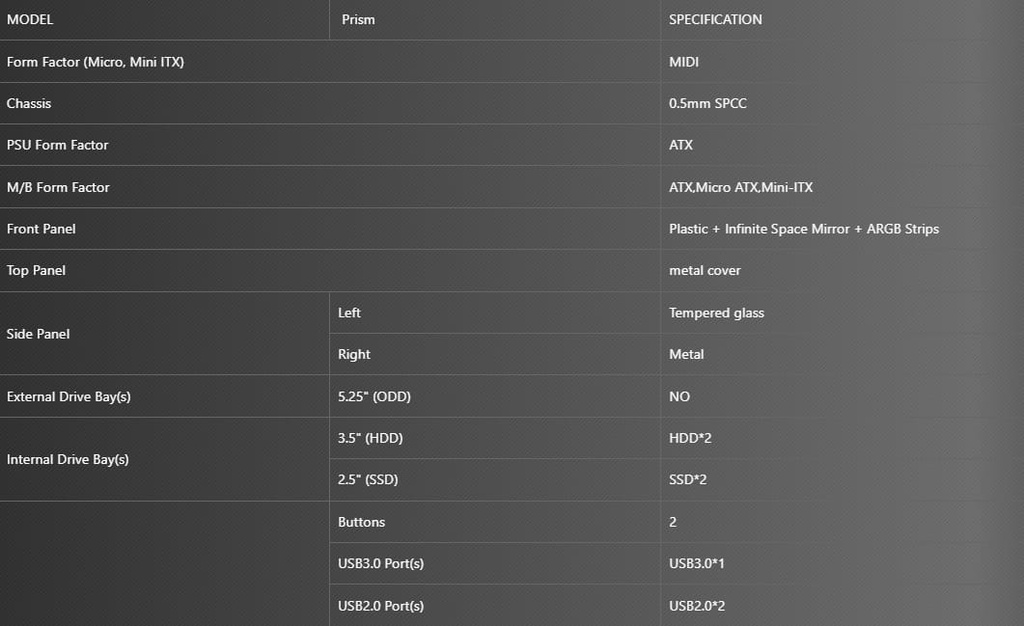The width and height of the screenshot is (1024, 626).
Task: Select the ATX,Micro ATX,Mini-ITX value
Action: click(741, 187)
